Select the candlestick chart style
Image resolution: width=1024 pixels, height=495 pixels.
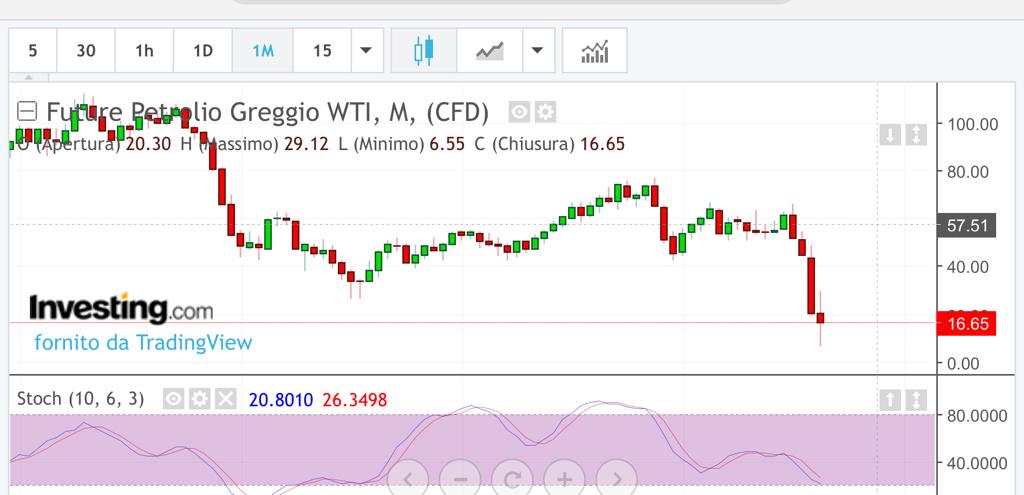pyautogui.click(x=424, y=50)
